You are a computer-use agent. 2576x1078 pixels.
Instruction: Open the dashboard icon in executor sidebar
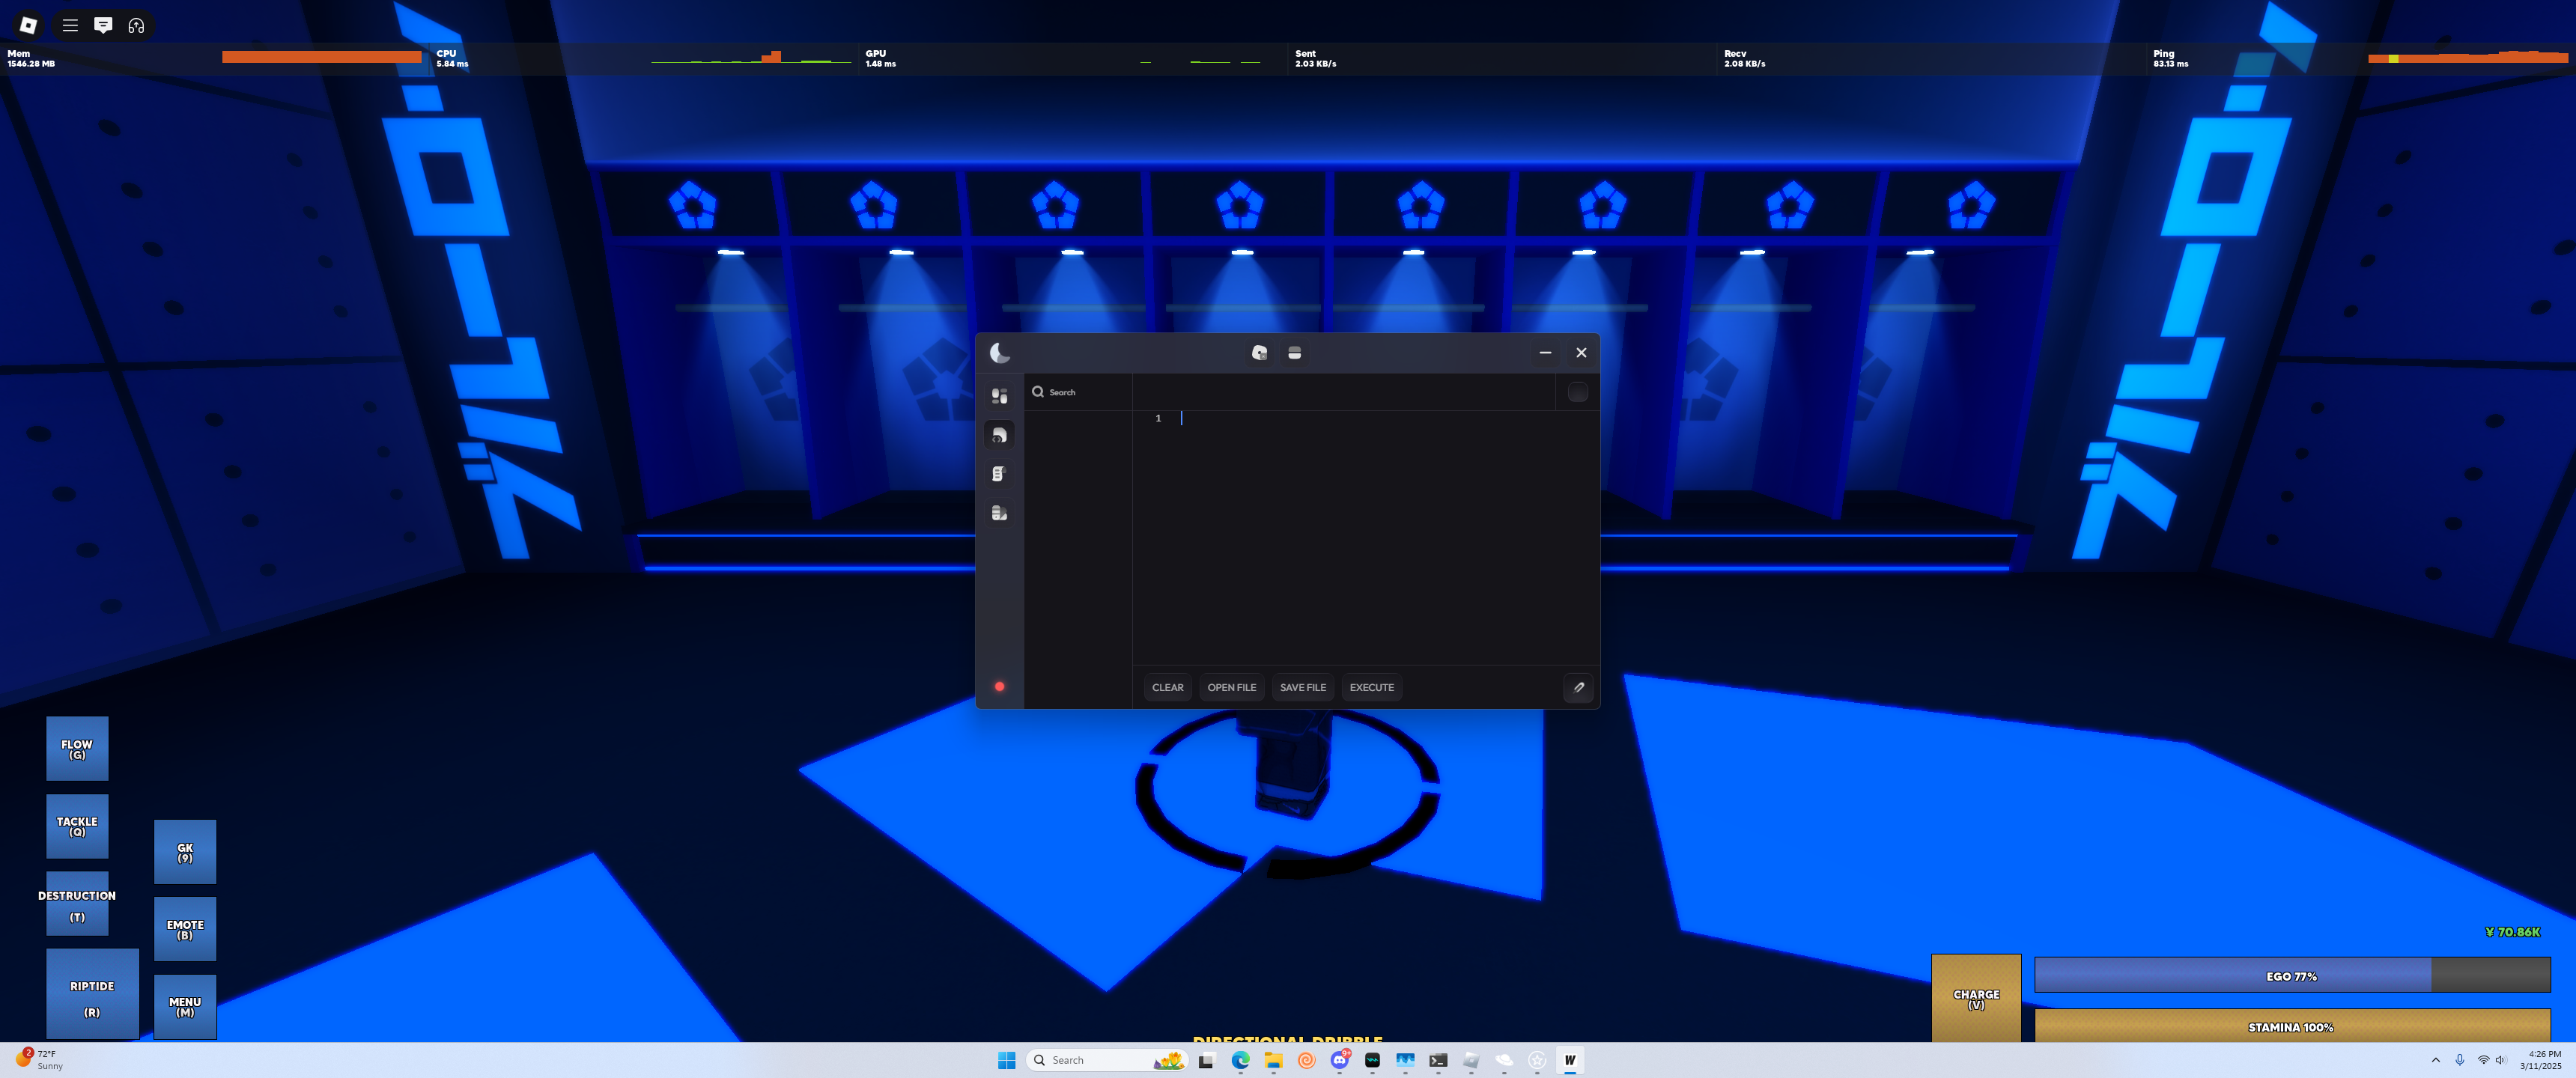tap(999, 395)
